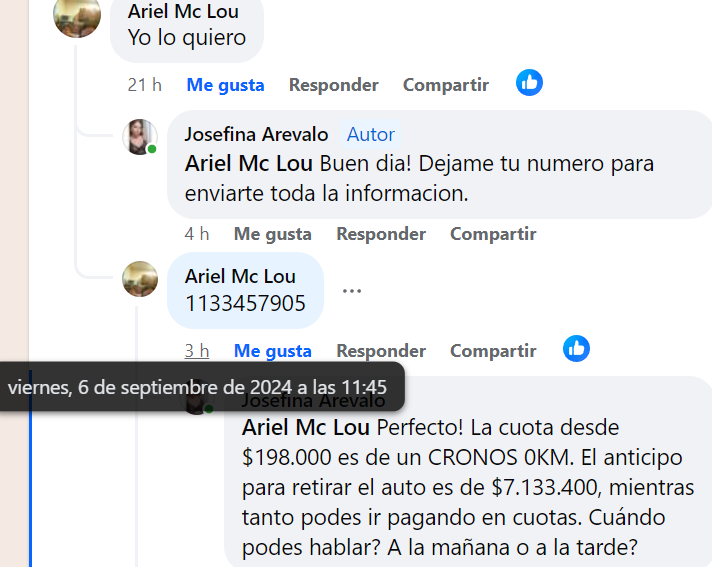Viewport: 712px width, 567px height.
Task: Click 'Responder' under 'Yo lo quiero' comment
Action: [334, 85]
